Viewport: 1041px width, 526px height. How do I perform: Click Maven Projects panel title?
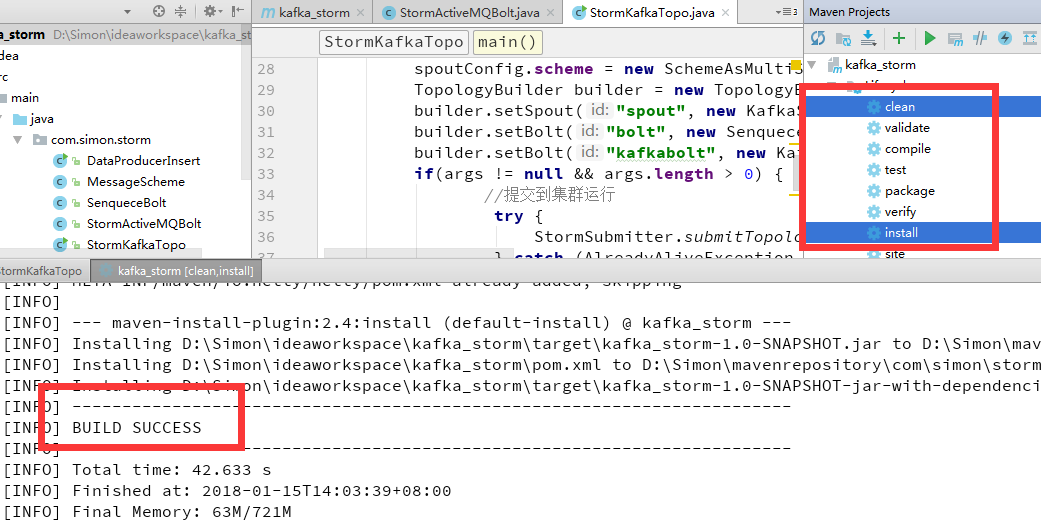[849, 12]
